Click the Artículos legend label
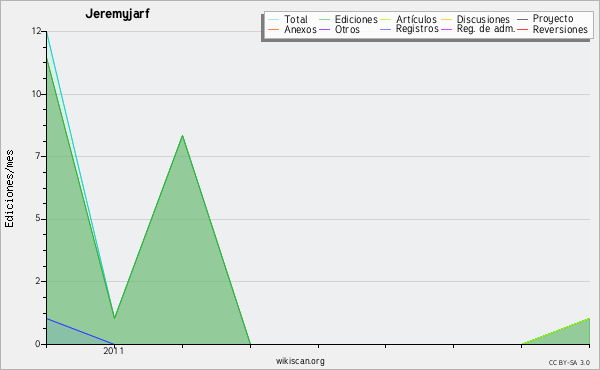 pyautogui.click(x=416, y=19)
